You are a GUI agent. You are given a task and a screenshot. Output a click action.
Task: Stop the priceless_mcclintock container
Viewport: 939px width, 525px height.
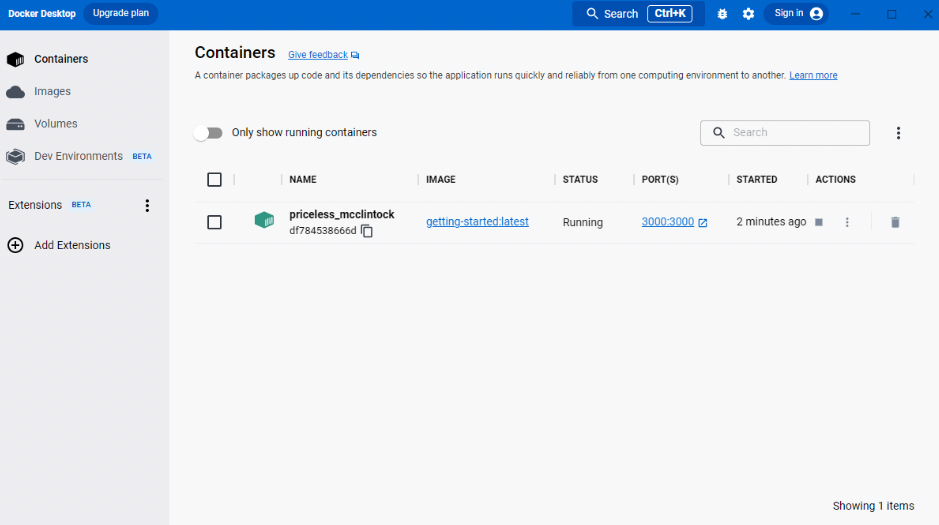click(x=819, y=222)
